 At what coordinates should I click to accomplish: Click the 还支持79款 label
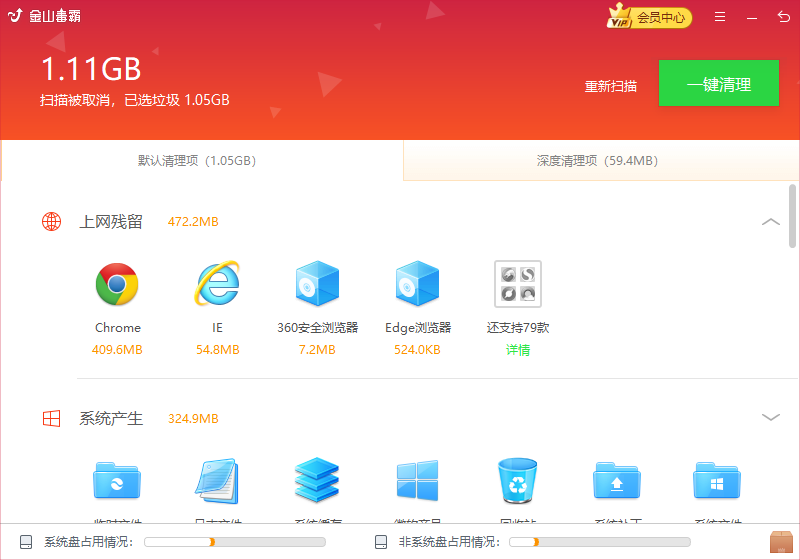coord(518,327)
